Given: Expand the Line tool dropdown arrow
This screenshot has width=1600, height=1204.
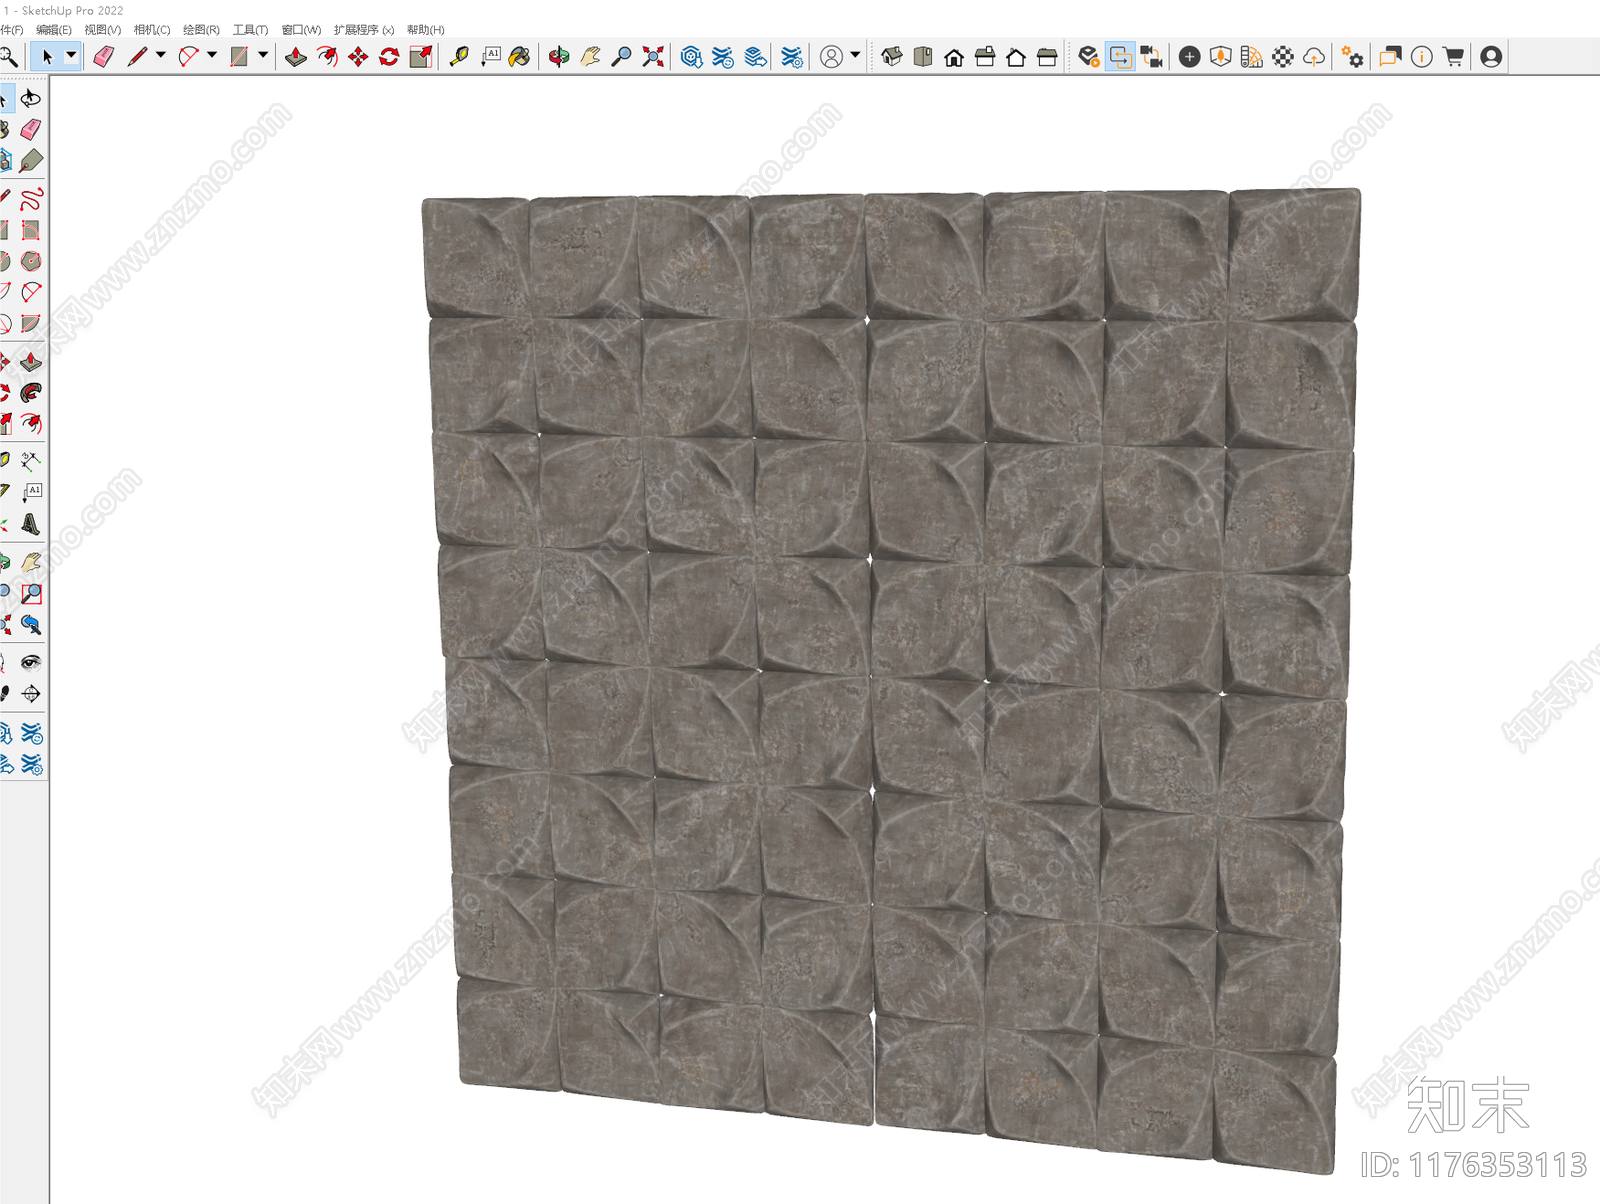Looking at the screenshot, I should [x=161, y=56].
